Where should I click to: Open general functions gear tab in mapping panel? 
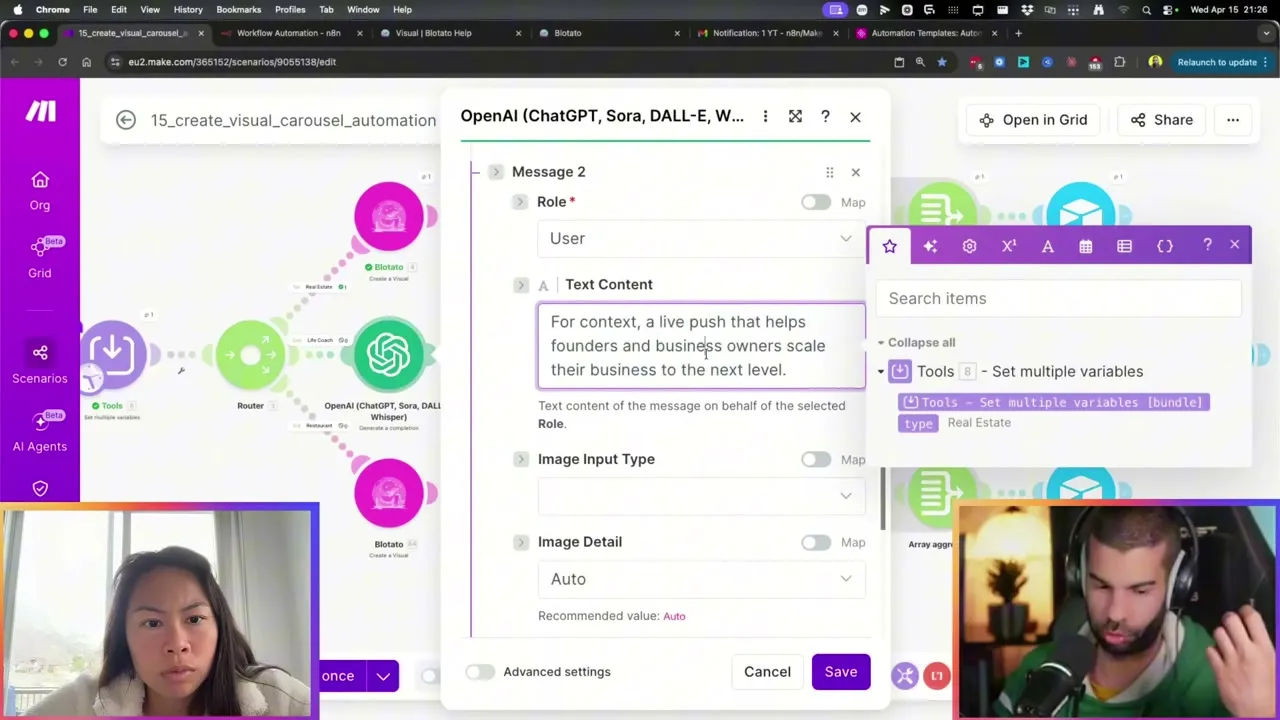point(969,246)
